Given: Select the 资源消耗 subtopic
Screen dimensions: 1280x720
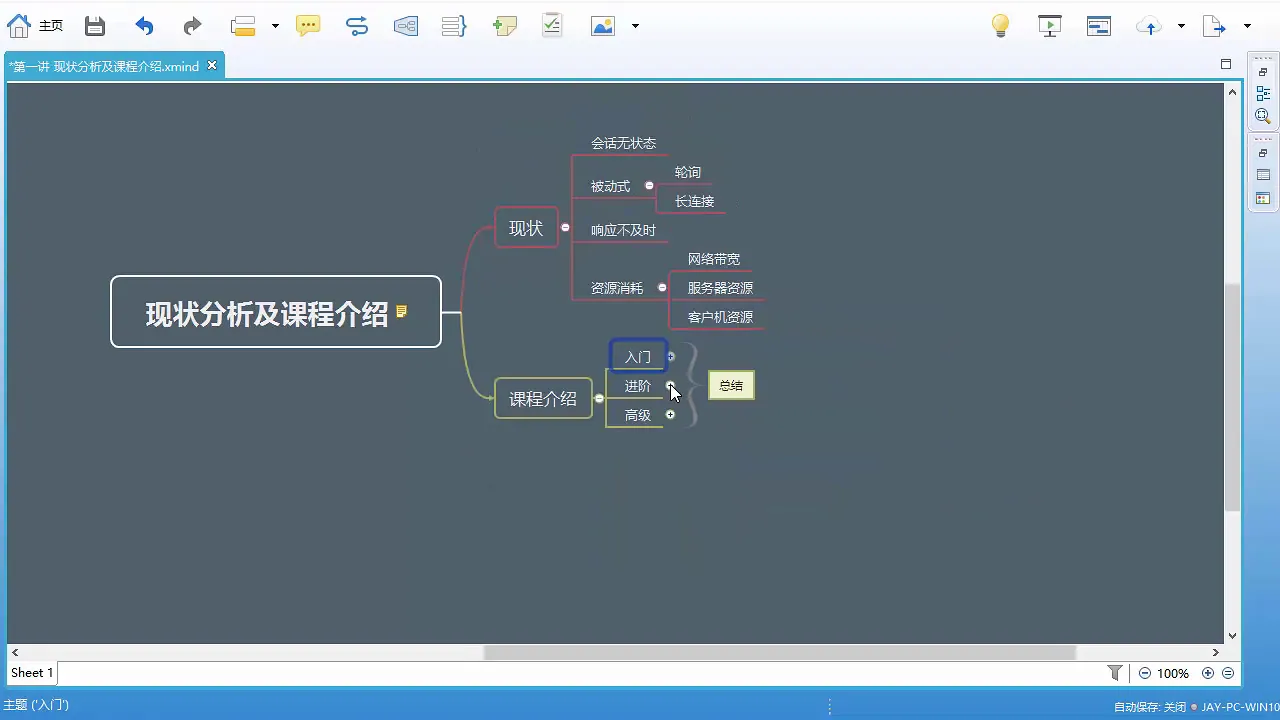Looking at the screenshot, I should pos(617,288).
